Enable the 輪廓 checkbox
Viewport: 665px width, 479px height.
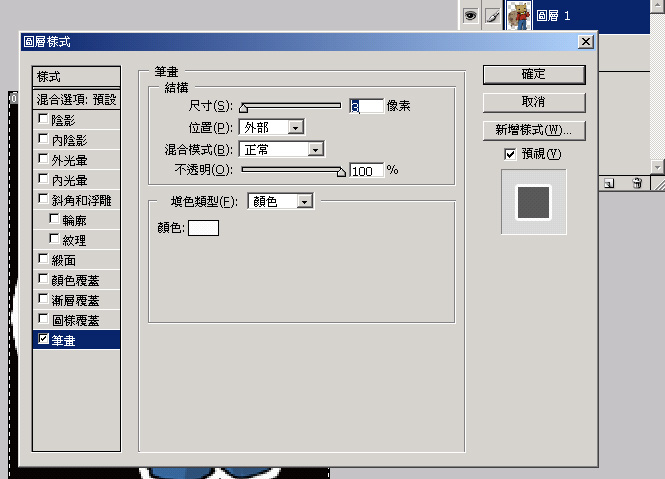pos(54,218)
